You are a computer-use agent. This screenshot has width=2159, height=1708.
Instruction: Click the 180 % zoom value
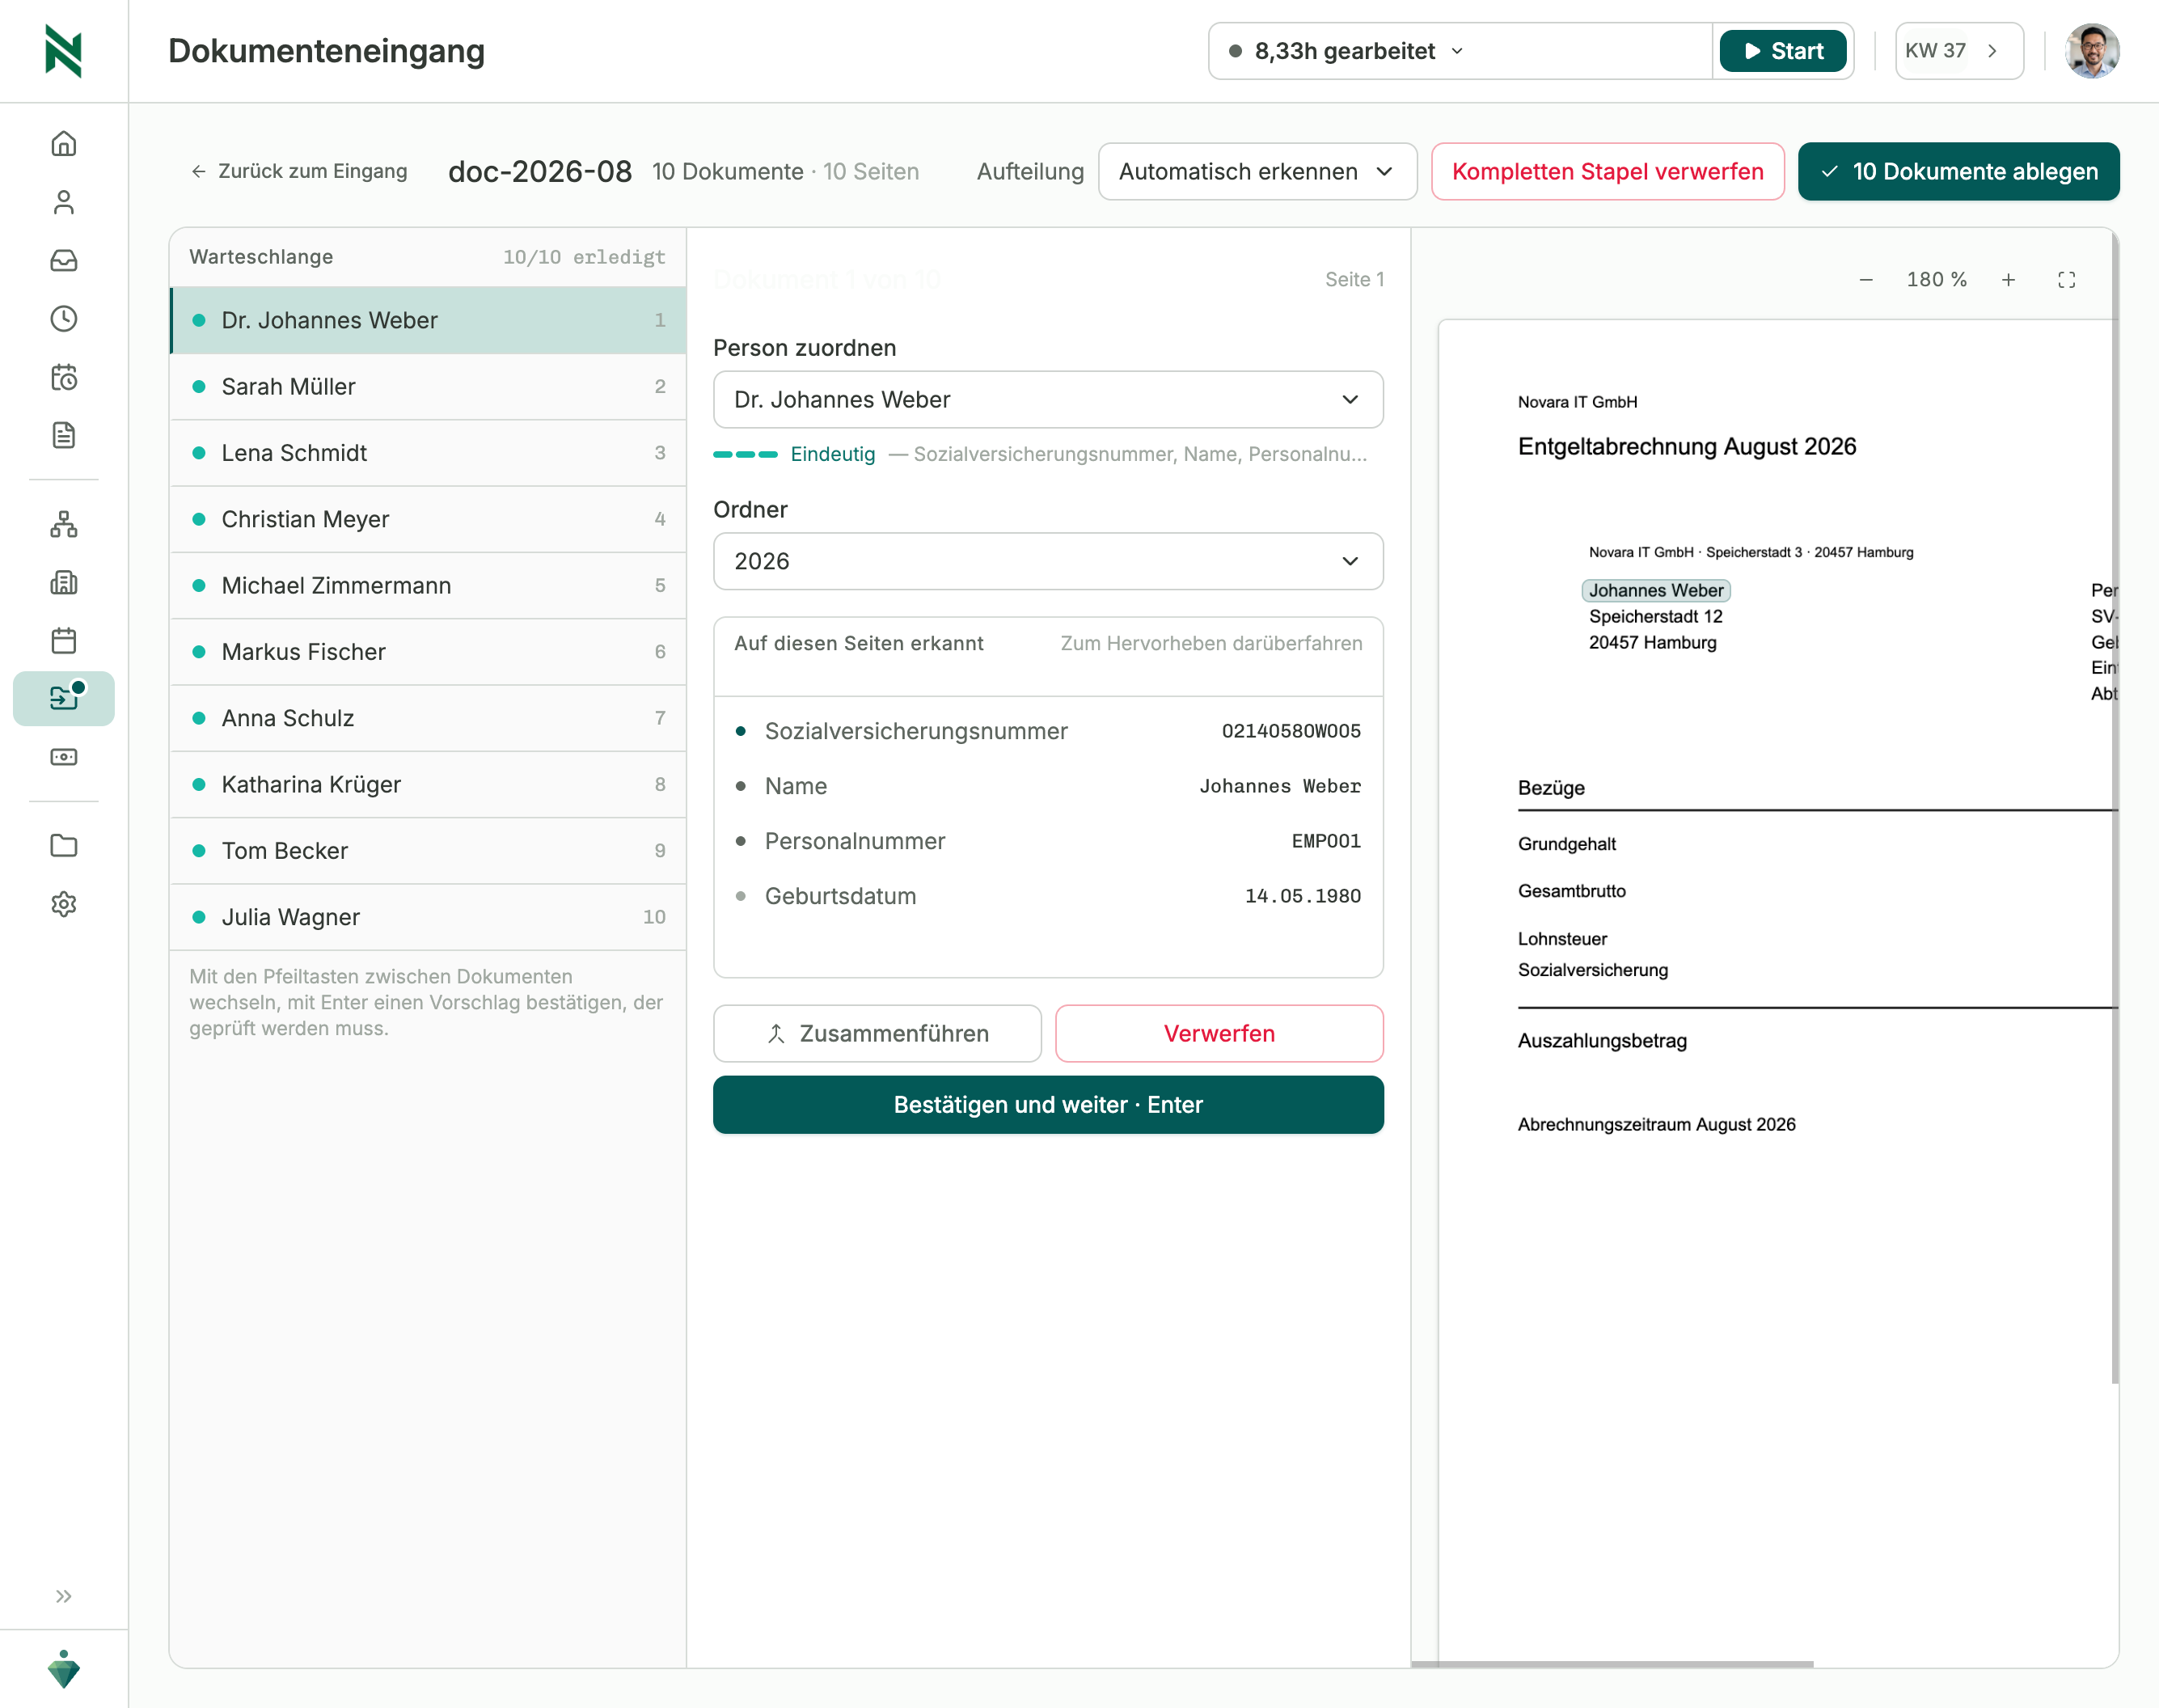coord(1937,280)
